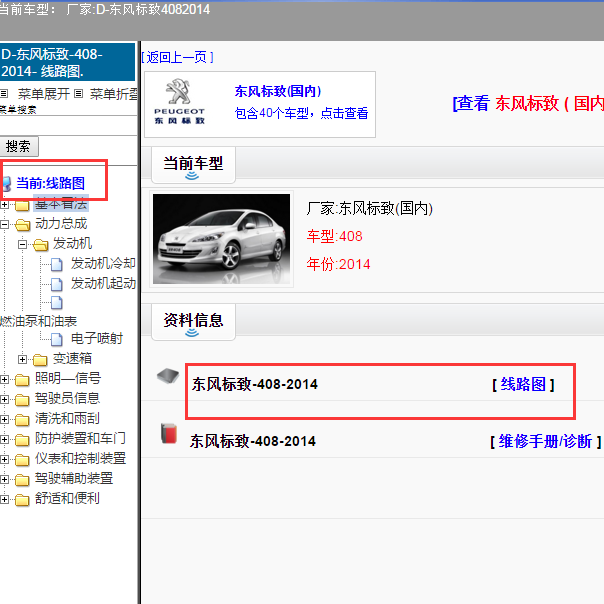Click the 菜单展开 menu option
The height and width of the screenshot is (604, 604).
click(44, 94)
